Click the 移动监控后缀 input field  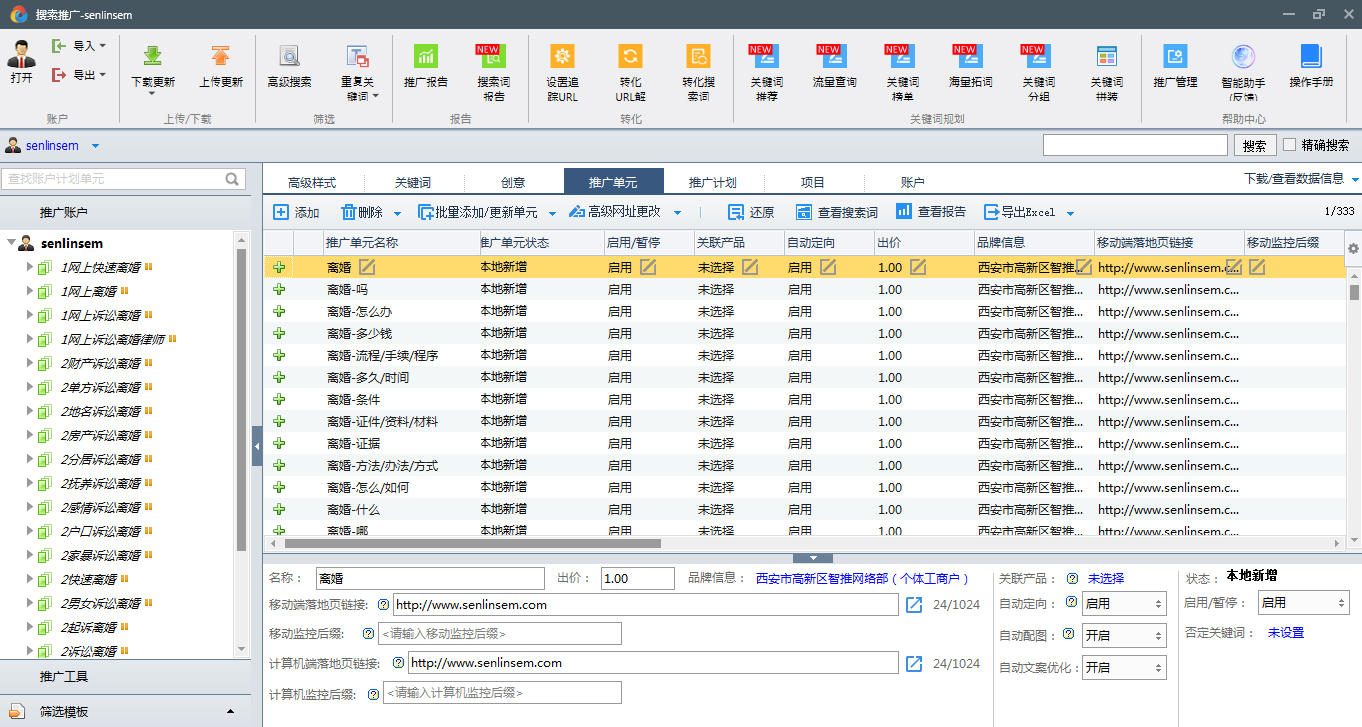[x=499, y=634]
